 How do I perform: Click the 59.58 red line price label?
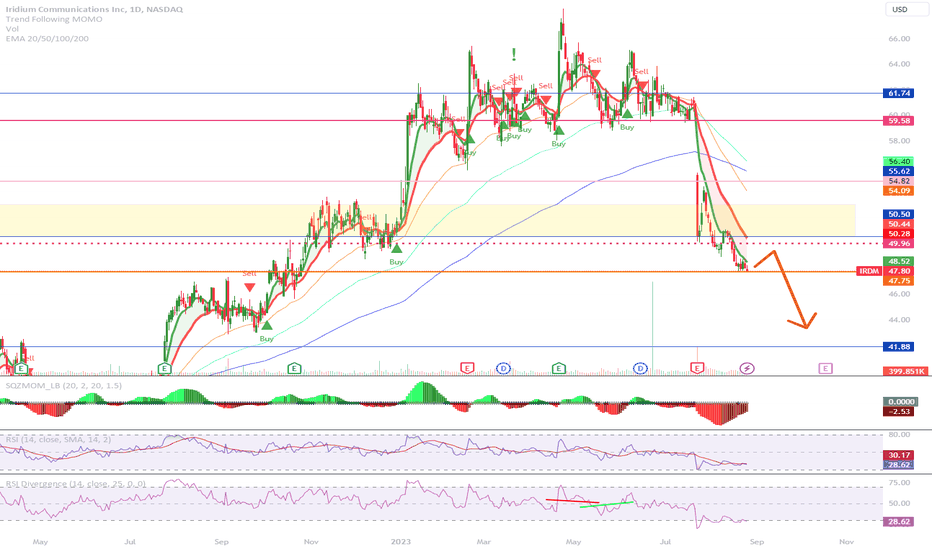pos(899,121)
